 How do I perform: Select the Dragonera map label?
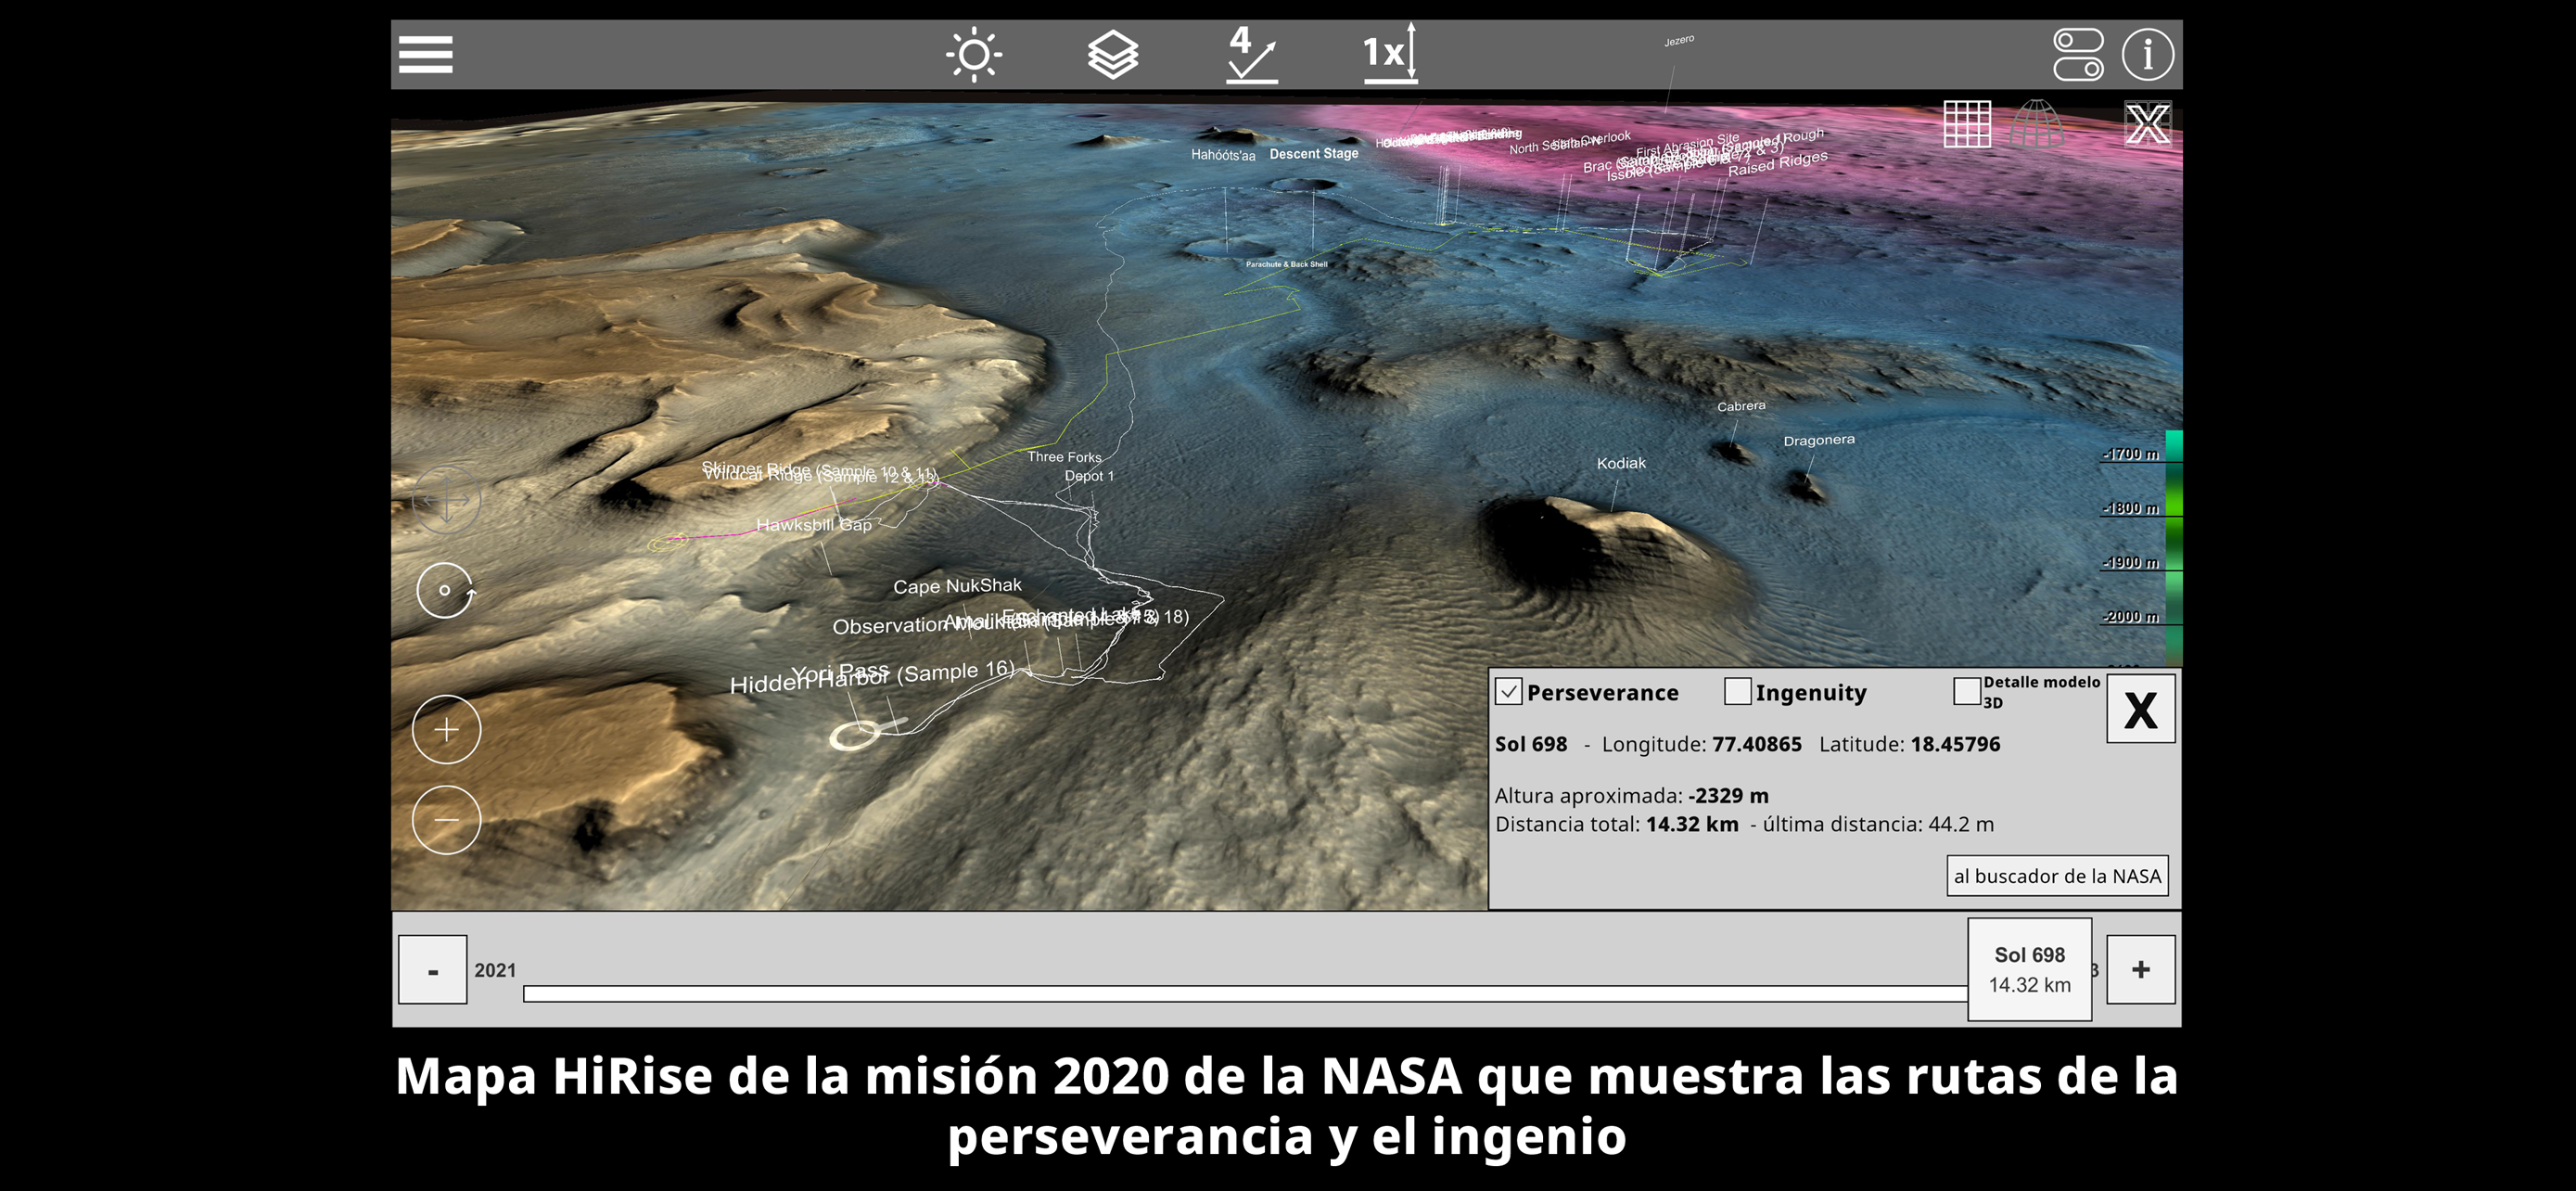click(x=1818, y=440)
